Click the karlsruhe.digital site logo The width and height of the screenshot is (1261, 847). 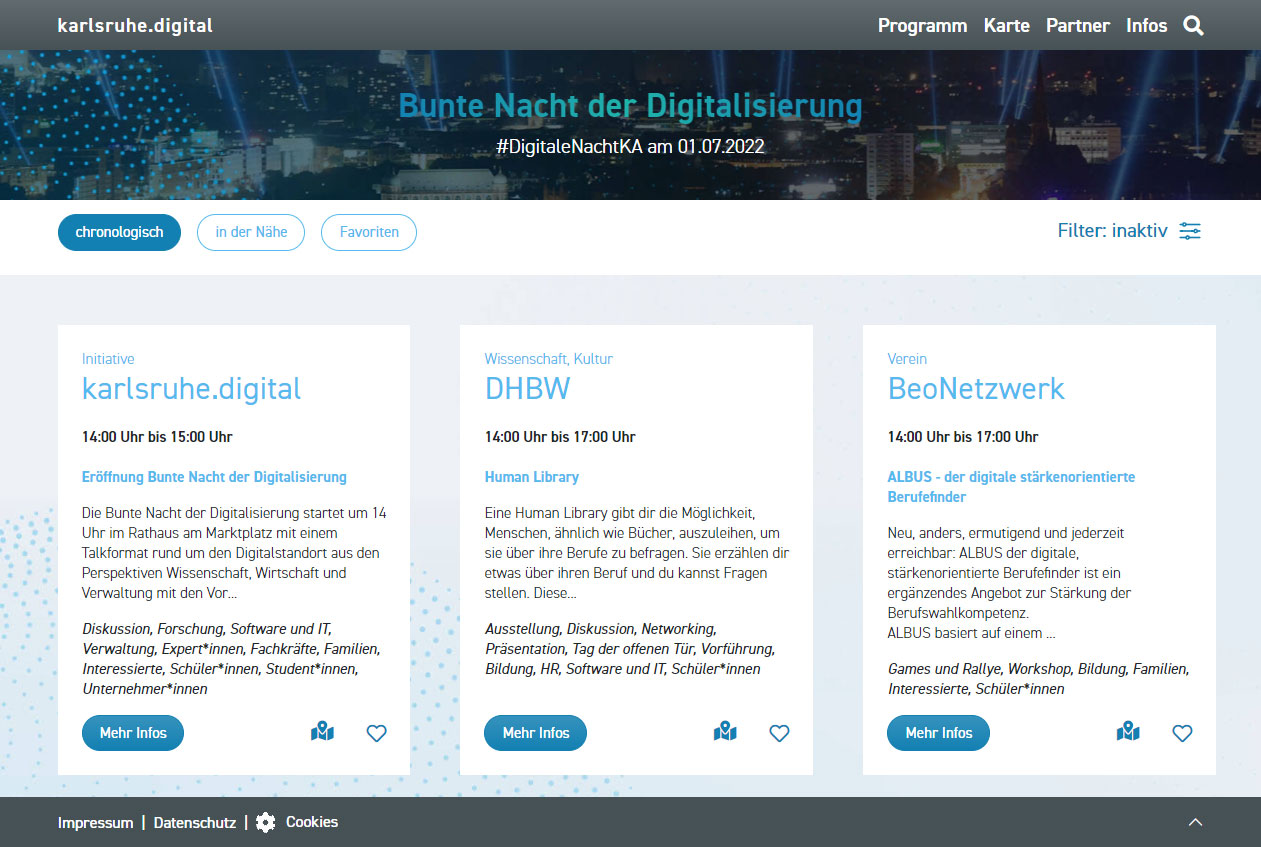pyautogui.click(x=135, y=26)
